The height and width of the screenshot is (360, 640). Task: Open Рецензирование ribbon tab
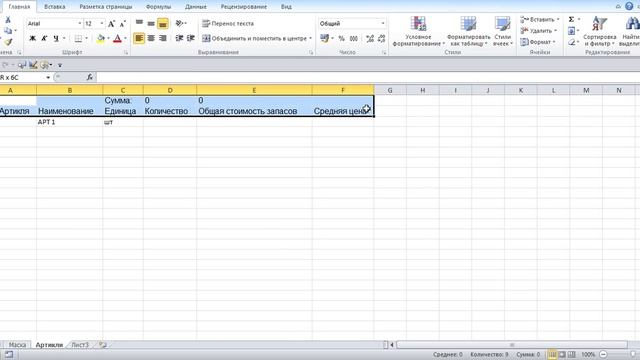point(244,7)
